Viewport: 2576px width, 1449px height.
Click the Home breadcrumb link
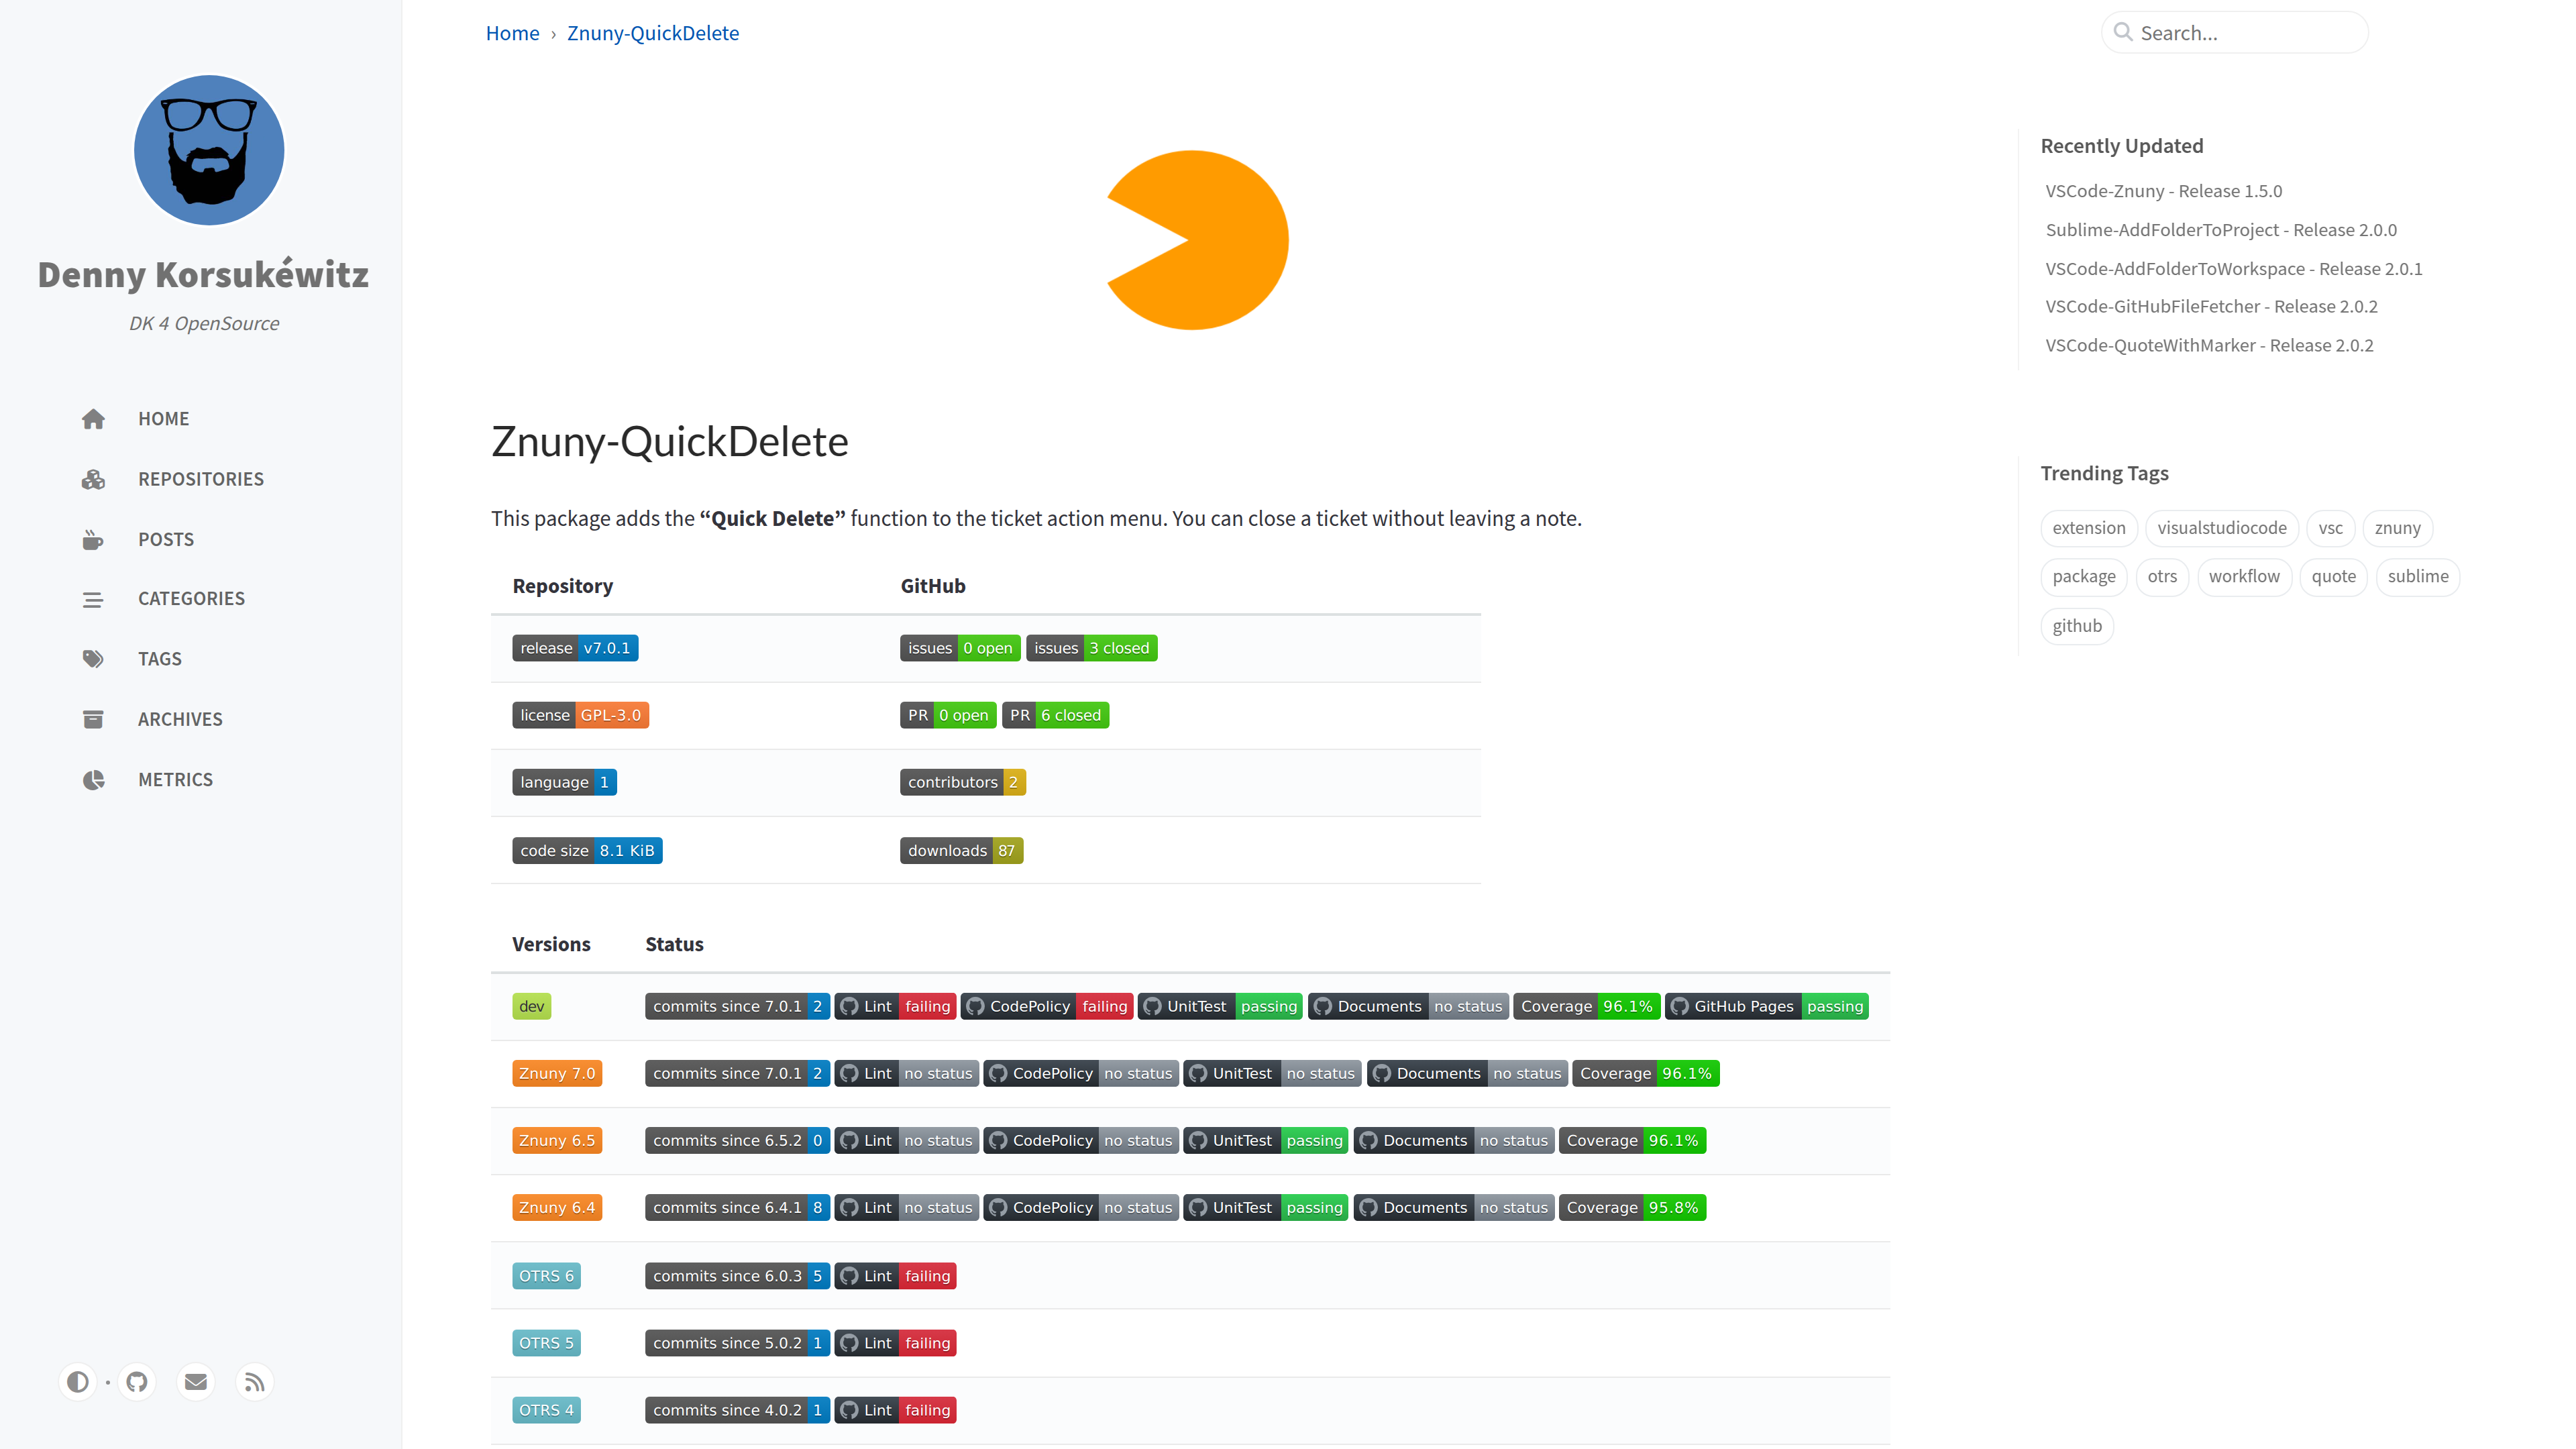tap(512, 33)
